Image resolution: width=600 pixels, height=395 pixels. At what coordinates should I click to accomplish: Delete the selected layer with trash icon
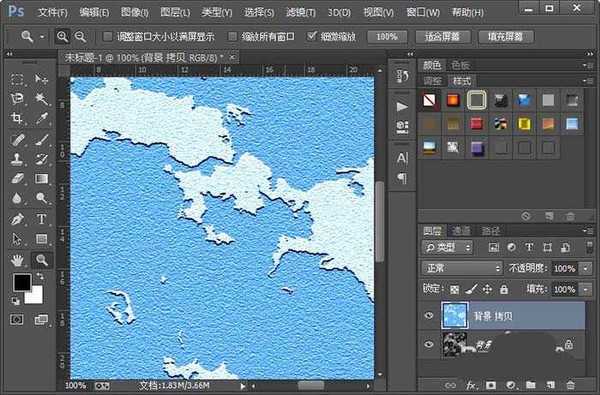[x=571, y=385]
